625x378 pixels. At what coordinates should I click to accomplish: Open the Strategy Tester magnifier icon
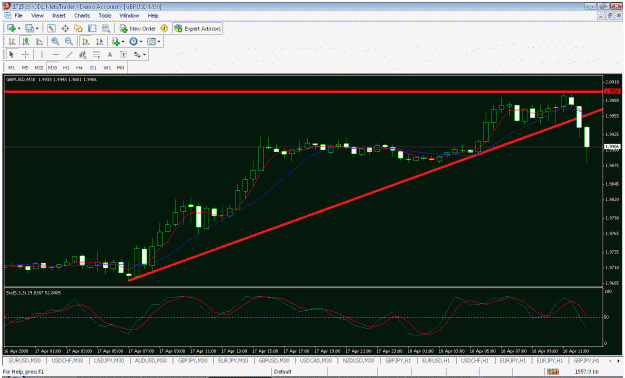point(106,28)
